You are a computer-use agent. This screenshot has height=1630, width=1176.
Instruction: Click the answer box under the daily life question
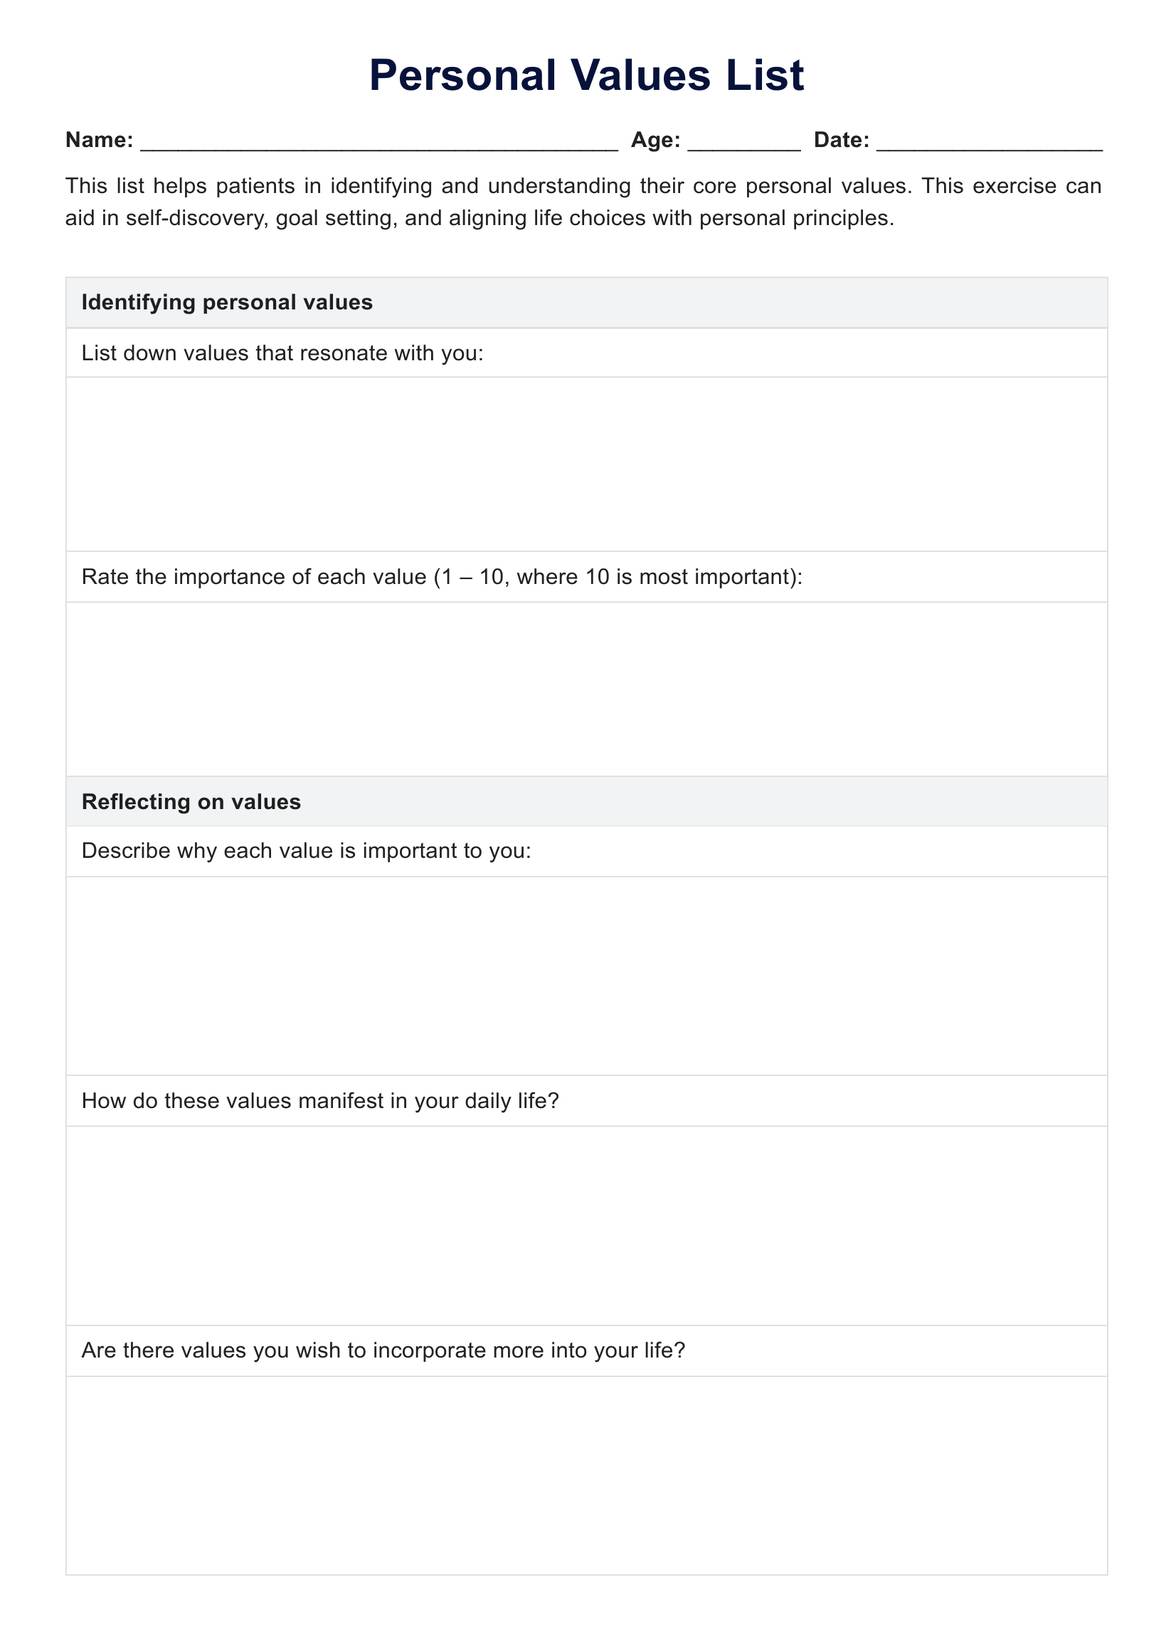tap(586, 1226)
